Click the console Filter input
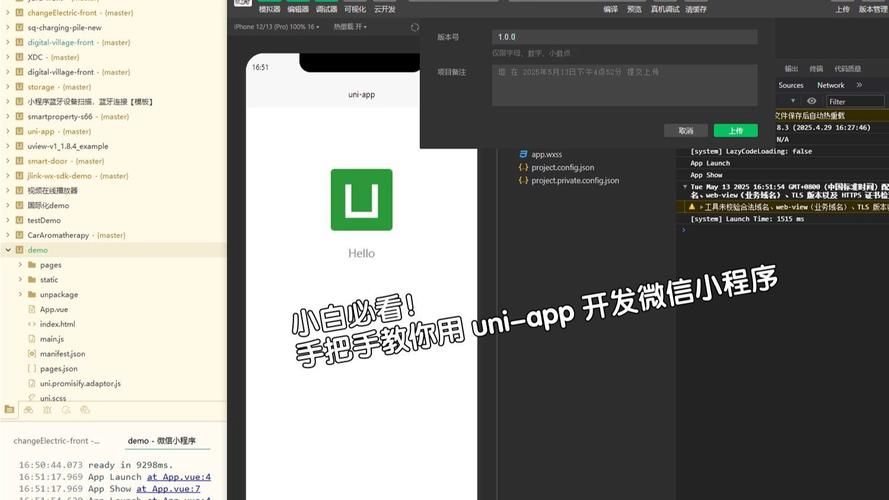The image size is (889, 500). 855,101
